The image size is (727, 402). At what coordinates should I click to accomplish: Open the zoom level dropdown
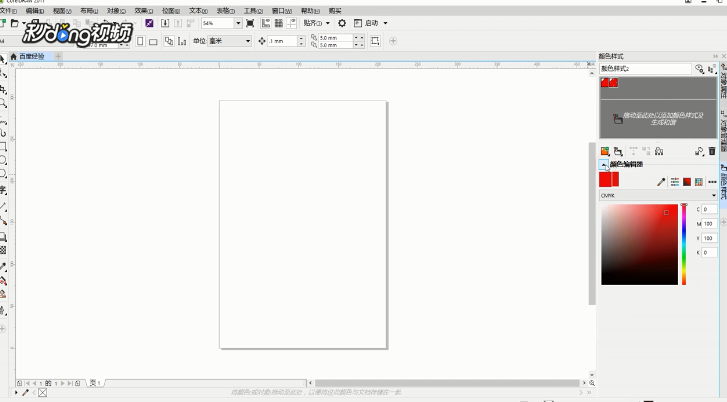238,23
